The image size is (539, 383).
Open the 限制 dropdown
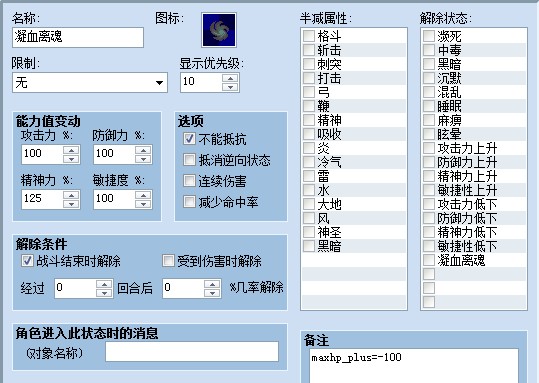(x=90, y=83)
